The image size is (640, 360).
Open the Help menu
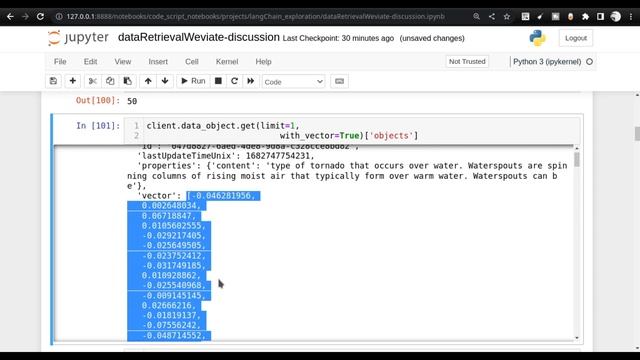tap(263, 62)
